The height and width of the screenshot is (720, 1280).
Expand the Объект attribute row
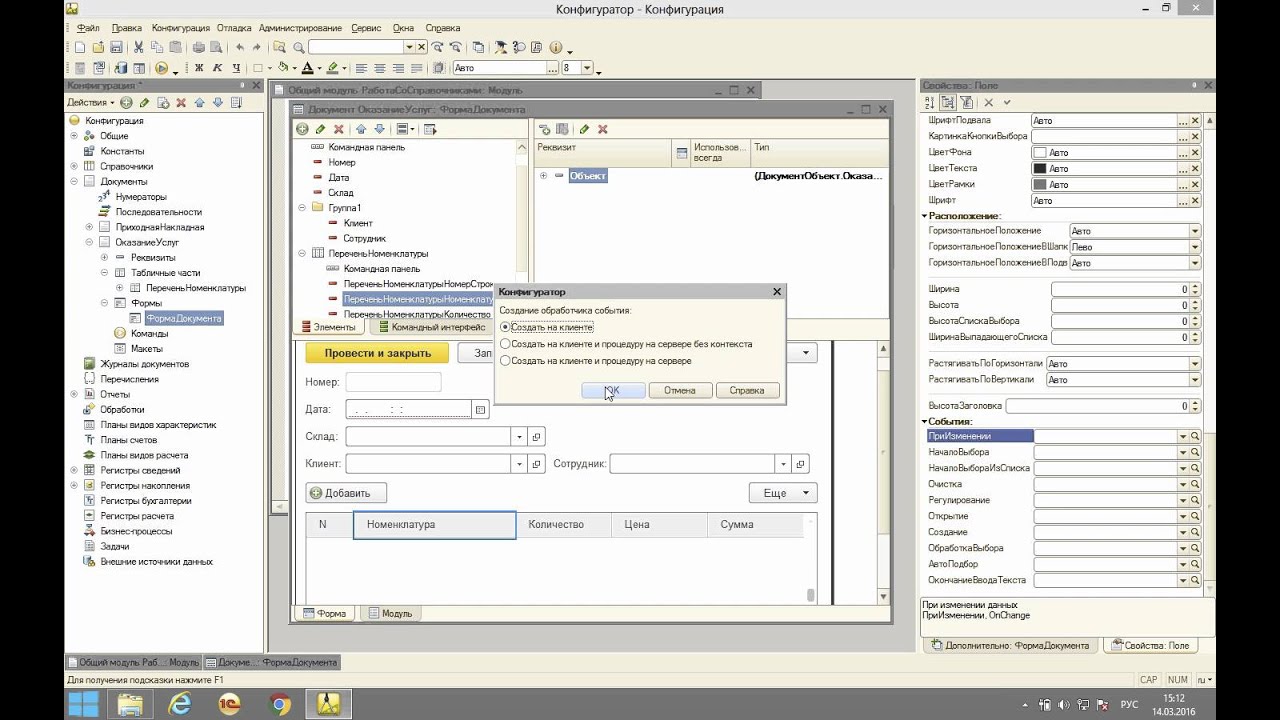pyautogui.click(x=544, y=175)
